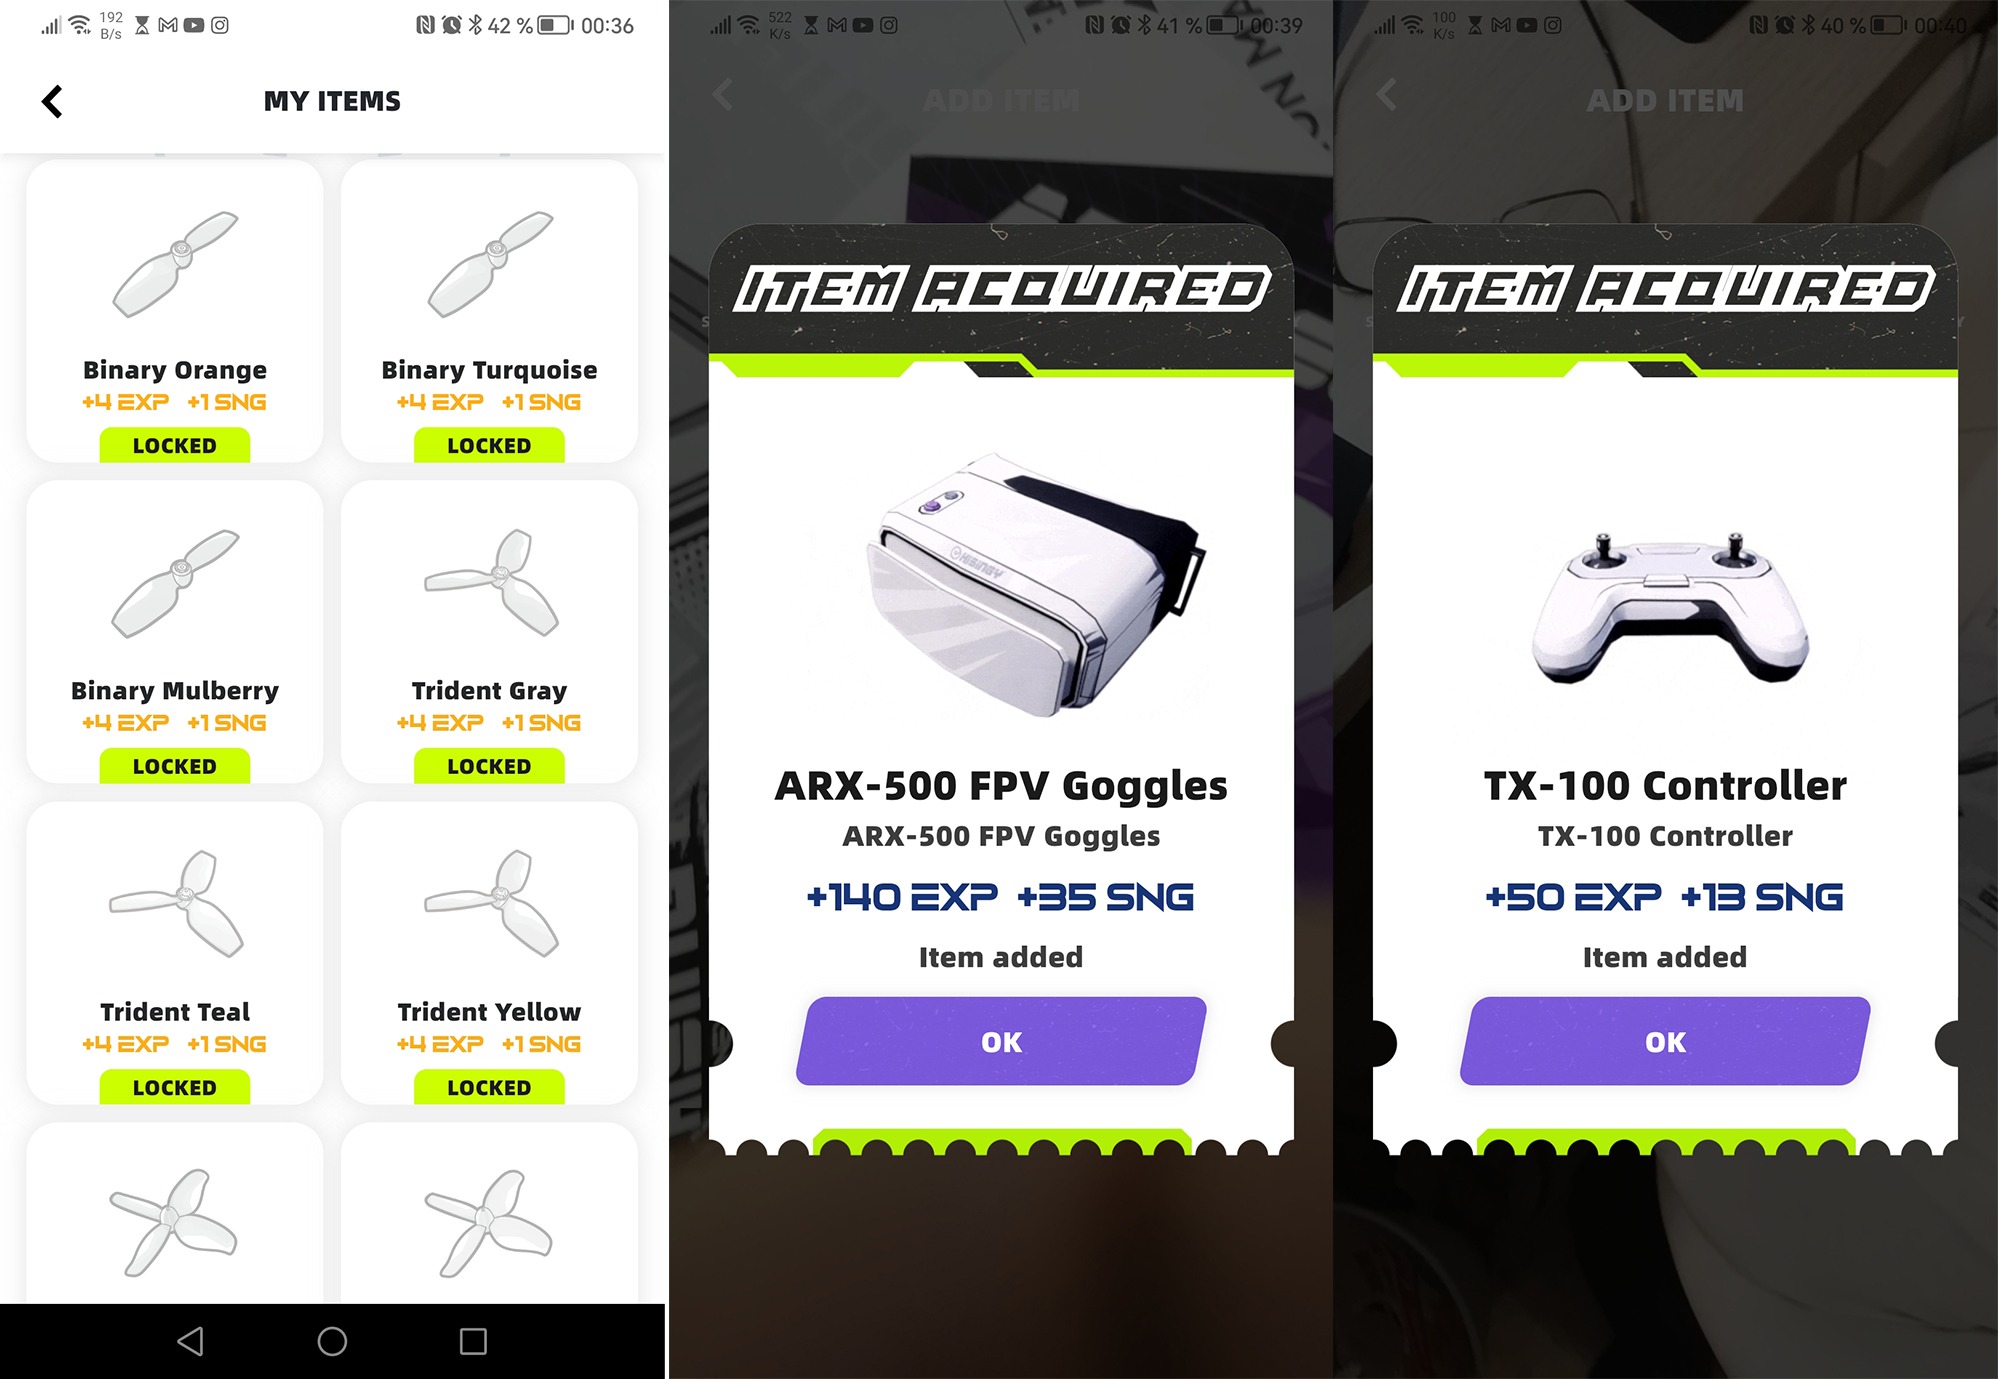
Task: Select the Binary Mulberry propeller icon
Action: coord(175,583)
